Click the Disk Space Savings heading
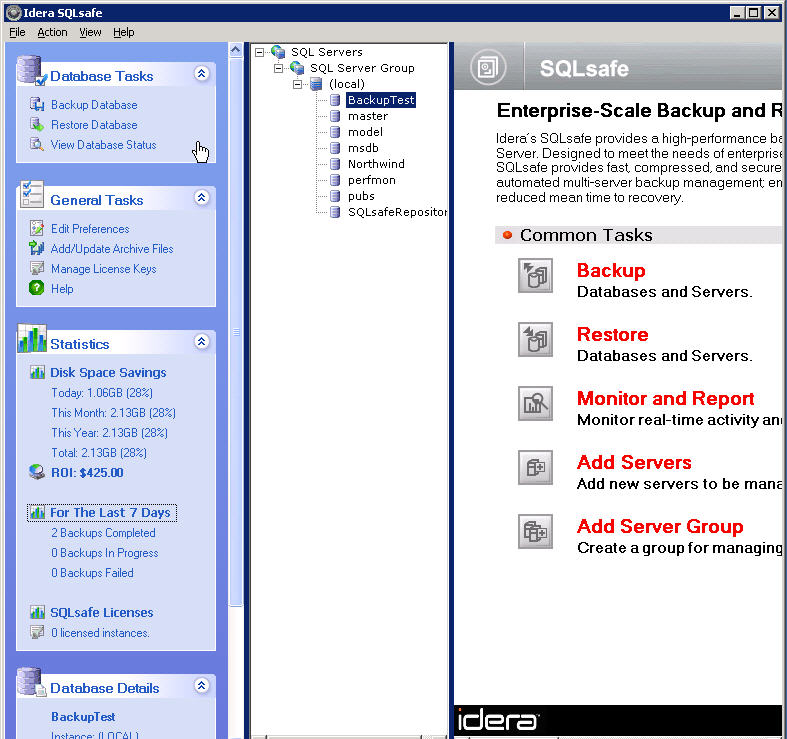787x739 pixels. tap(108, 373)
